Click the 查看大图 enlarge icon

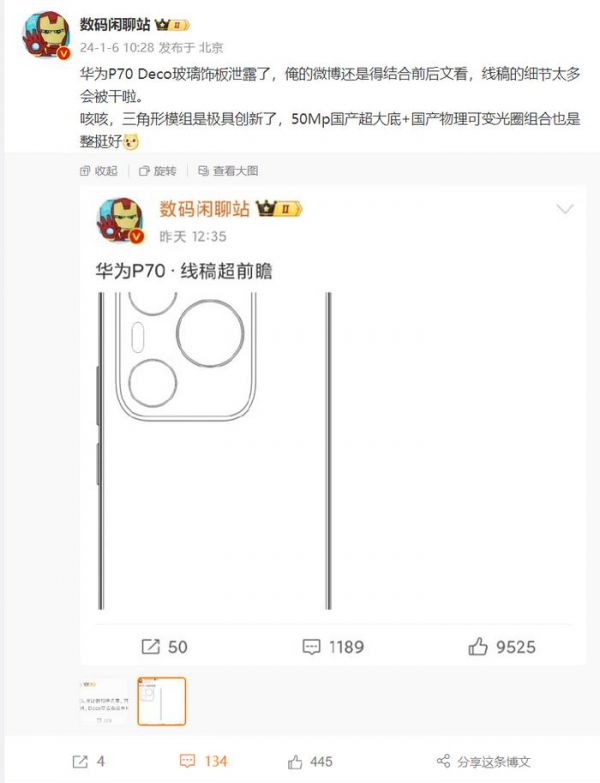click(203, 171)
